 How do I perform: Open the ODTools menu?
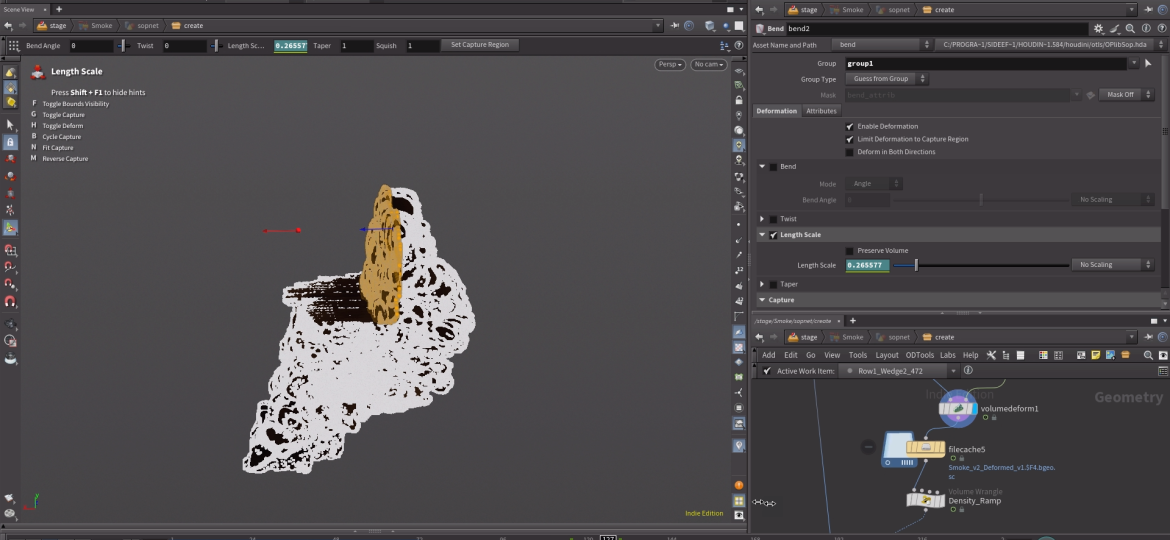(x=919, y=355)
